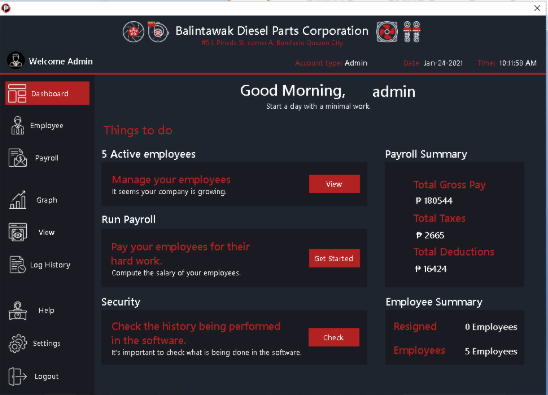Image resolution: width=548 pixels, height=395 pixels.
Task: Click the 'Manage your employees' heading
Action: pos(171,180)
